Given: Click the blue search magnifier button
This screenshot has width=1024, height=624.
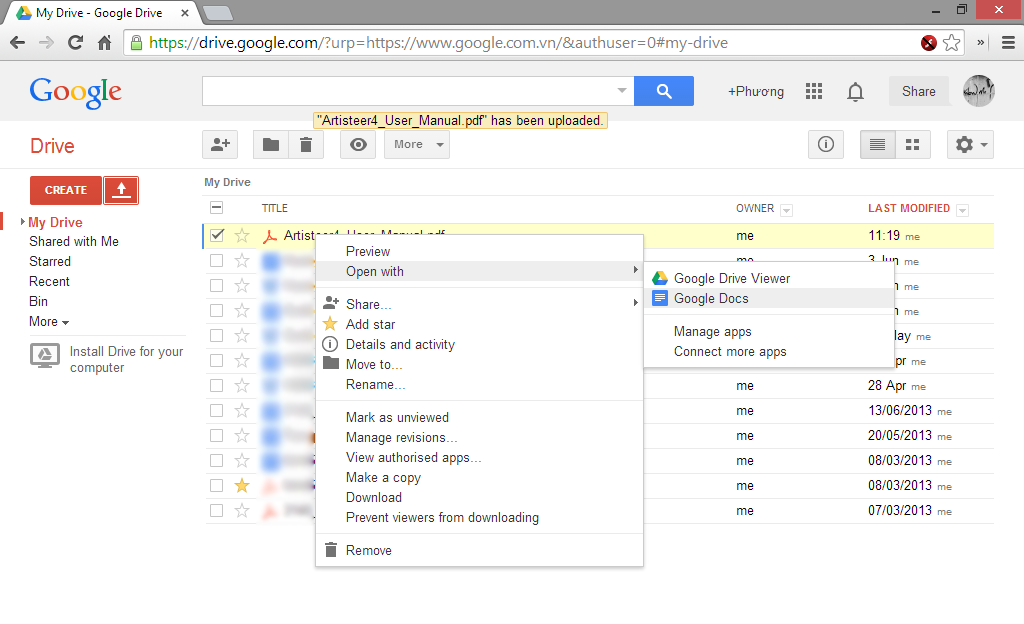Looking at the screenshot, I should [664, 91].
